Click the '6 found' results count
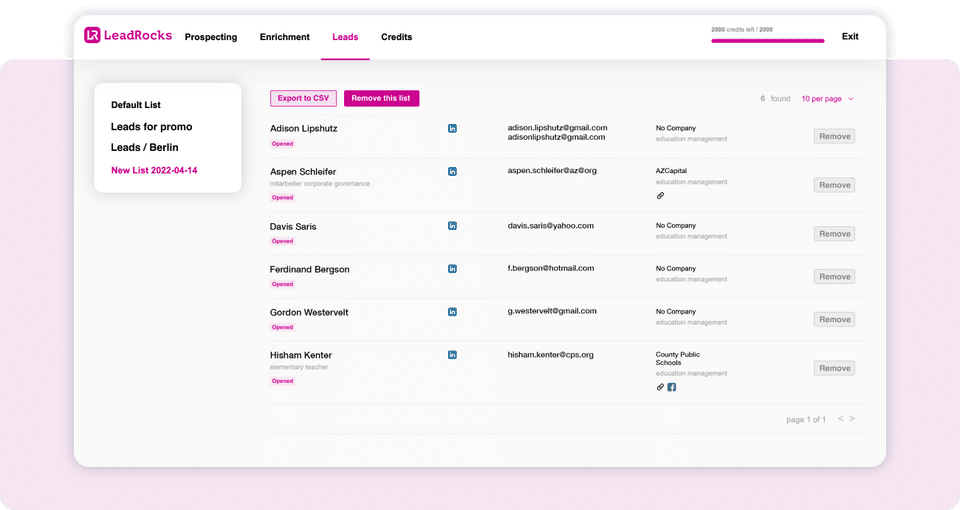This screenshot has height=510, width=960. 775,99
